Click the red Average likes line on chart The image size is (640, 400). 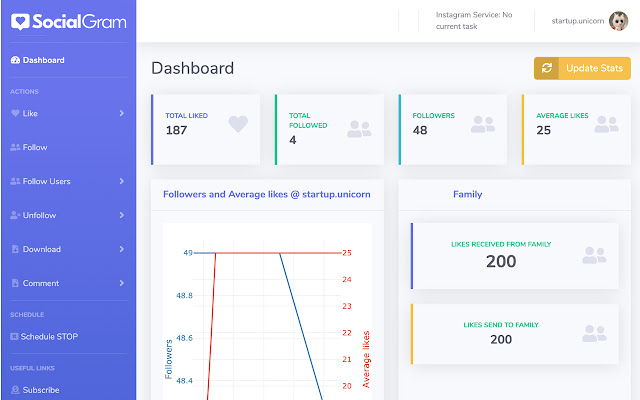pos(211,327)
